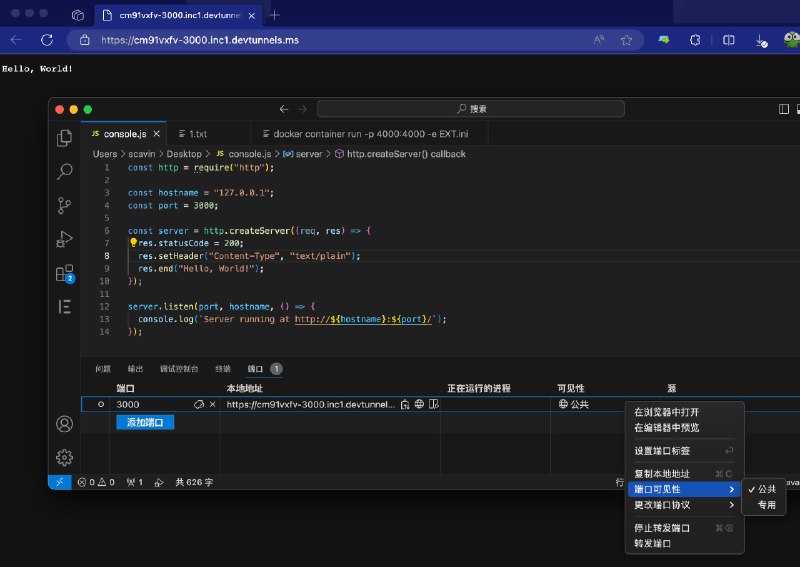Preview port 3000 in editor icon
The width and height of the screenshot is (800, 567).
[x=434, y=404]
